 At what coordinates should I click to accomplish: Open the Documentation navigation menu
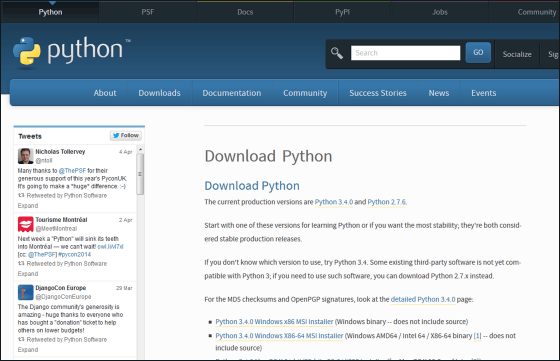(x=232, y=93)
